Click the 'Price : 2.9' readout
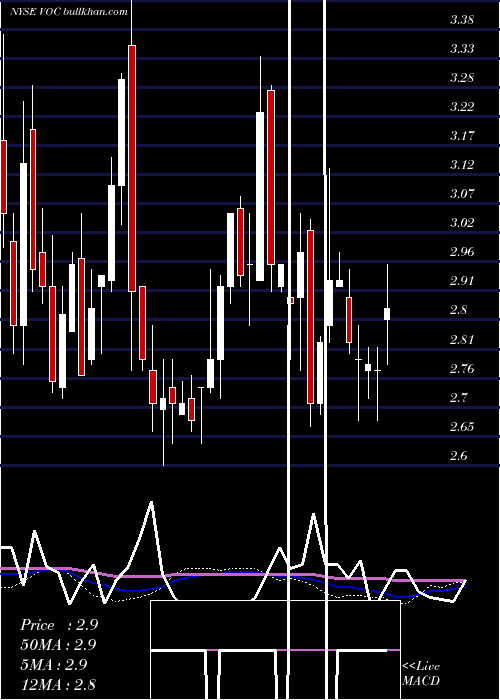The height and width of the screenshot is (700, 500). point(59,625)
